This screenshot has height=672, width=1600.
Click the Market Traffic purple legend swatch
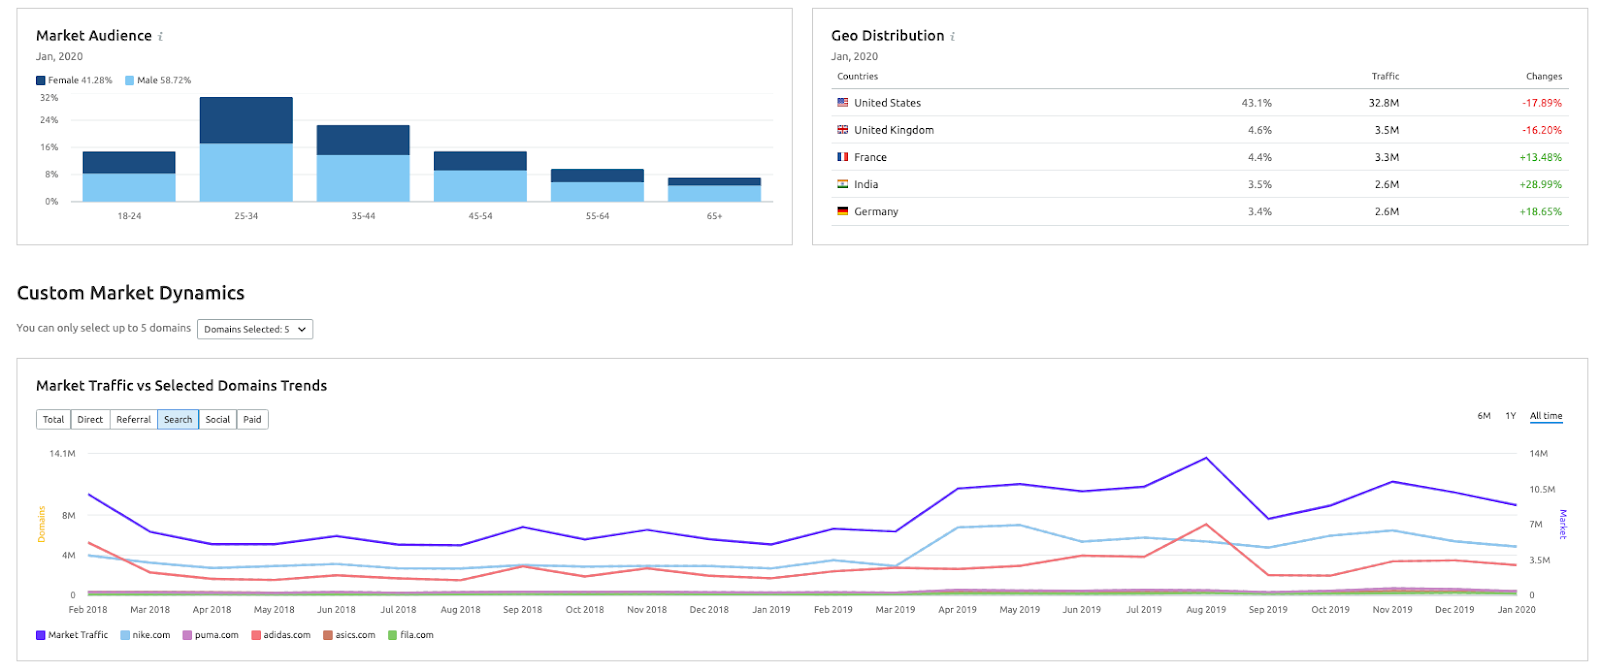pyautogui.click(x=41, y=635)
